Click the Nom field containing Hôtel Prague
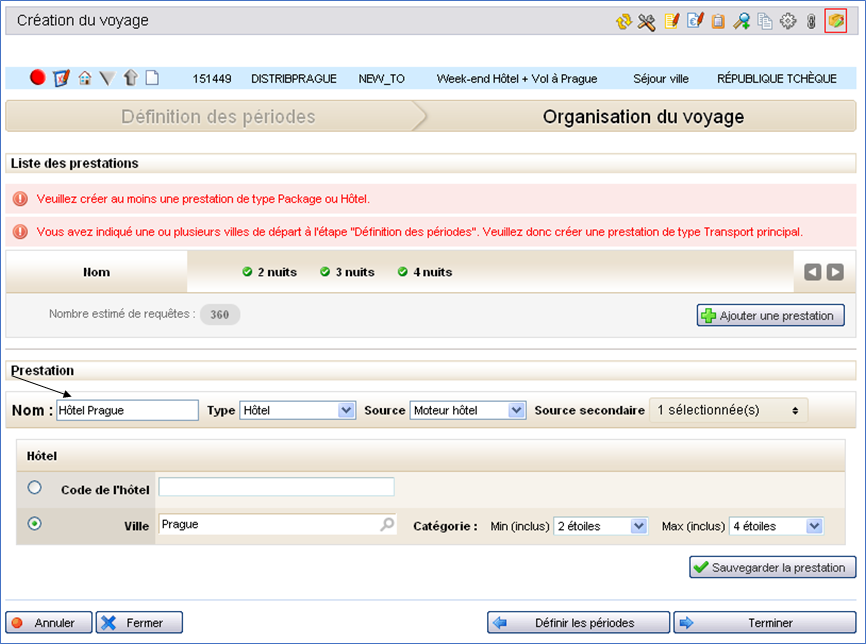Screen dimensions: 866x644 [127, 410]
